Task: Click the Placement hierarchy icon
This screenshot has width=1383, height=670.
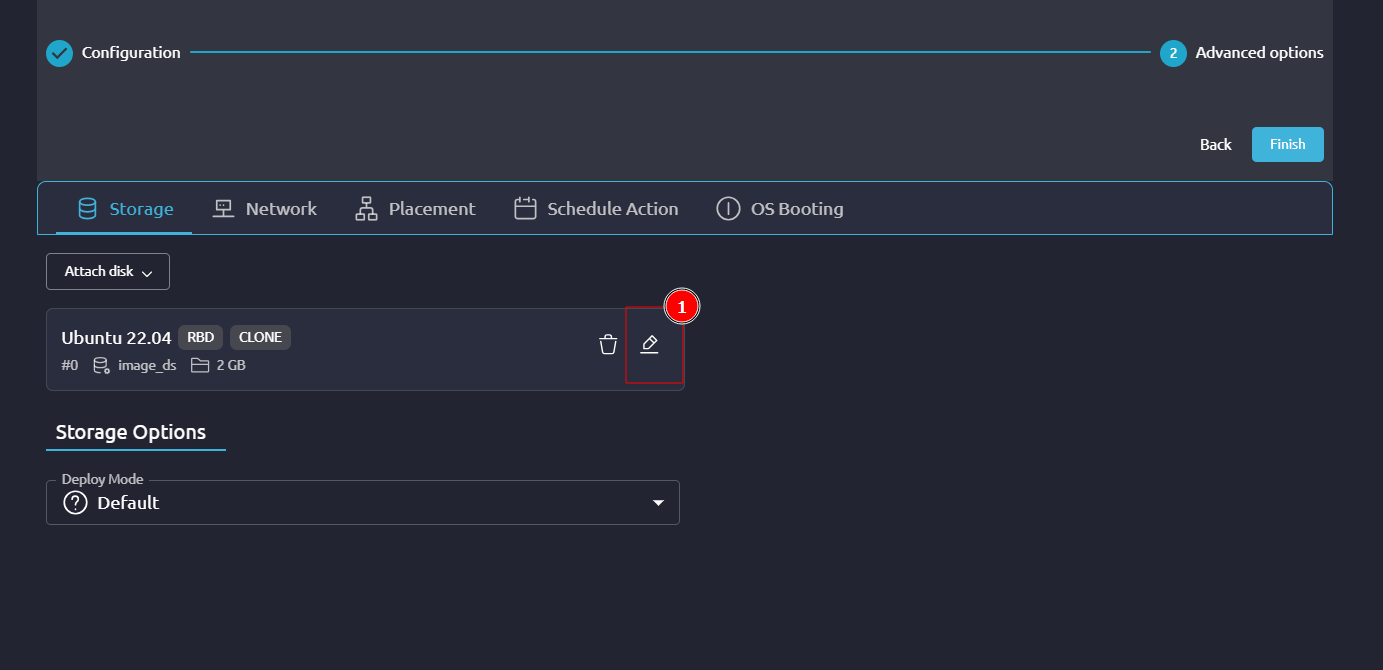Action: point(365,208)
